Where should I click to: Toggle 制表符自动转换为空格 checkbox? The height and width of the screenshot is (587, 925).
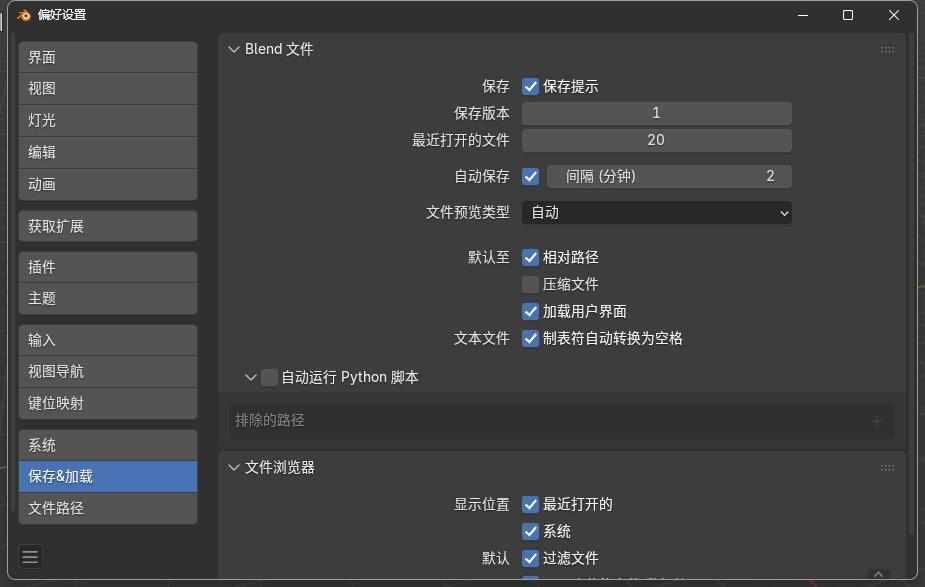(530, 339)
